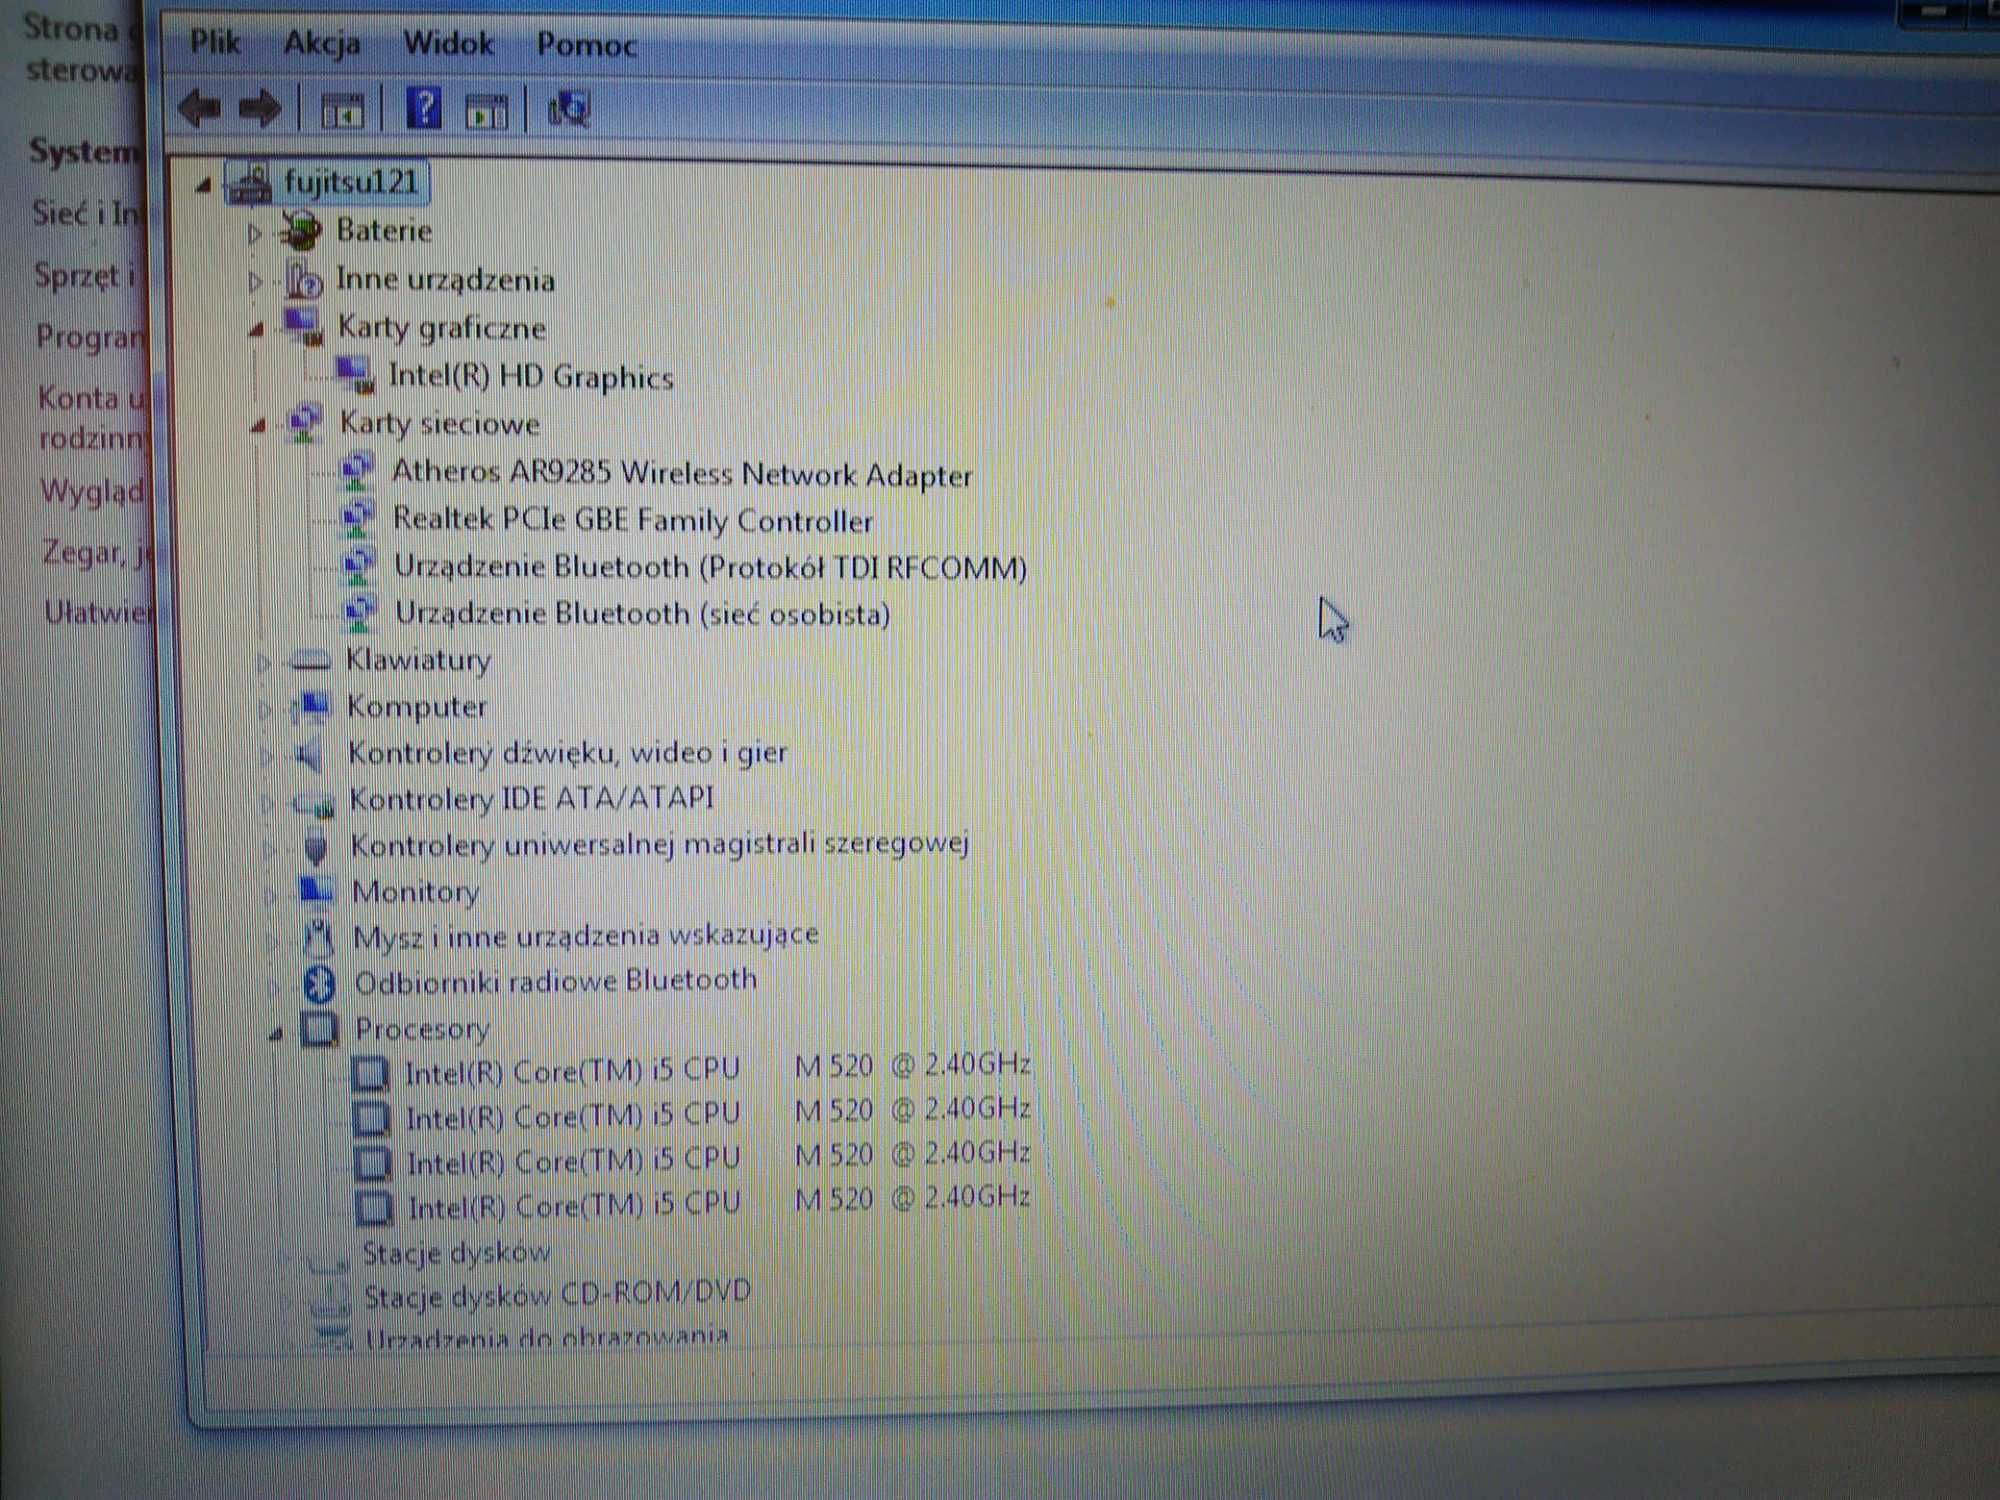Select Stacje dysków row
This screenshot has width=2000, height=1500.
pyautogui.click(x=456, y=1252)
